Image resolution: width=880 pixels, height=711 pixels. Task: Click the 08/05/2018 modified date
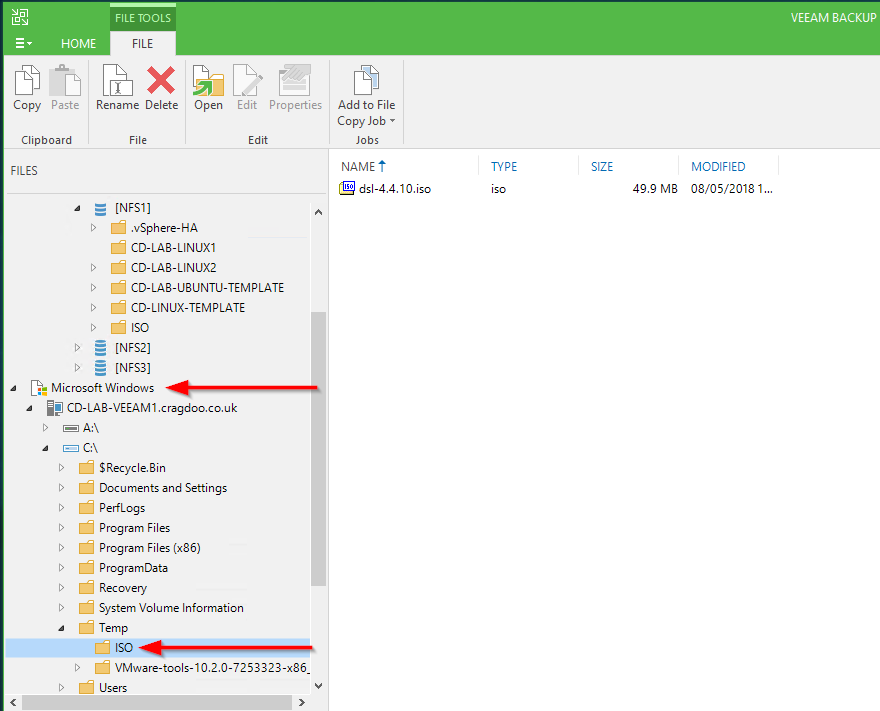click(x=731, y=189)
